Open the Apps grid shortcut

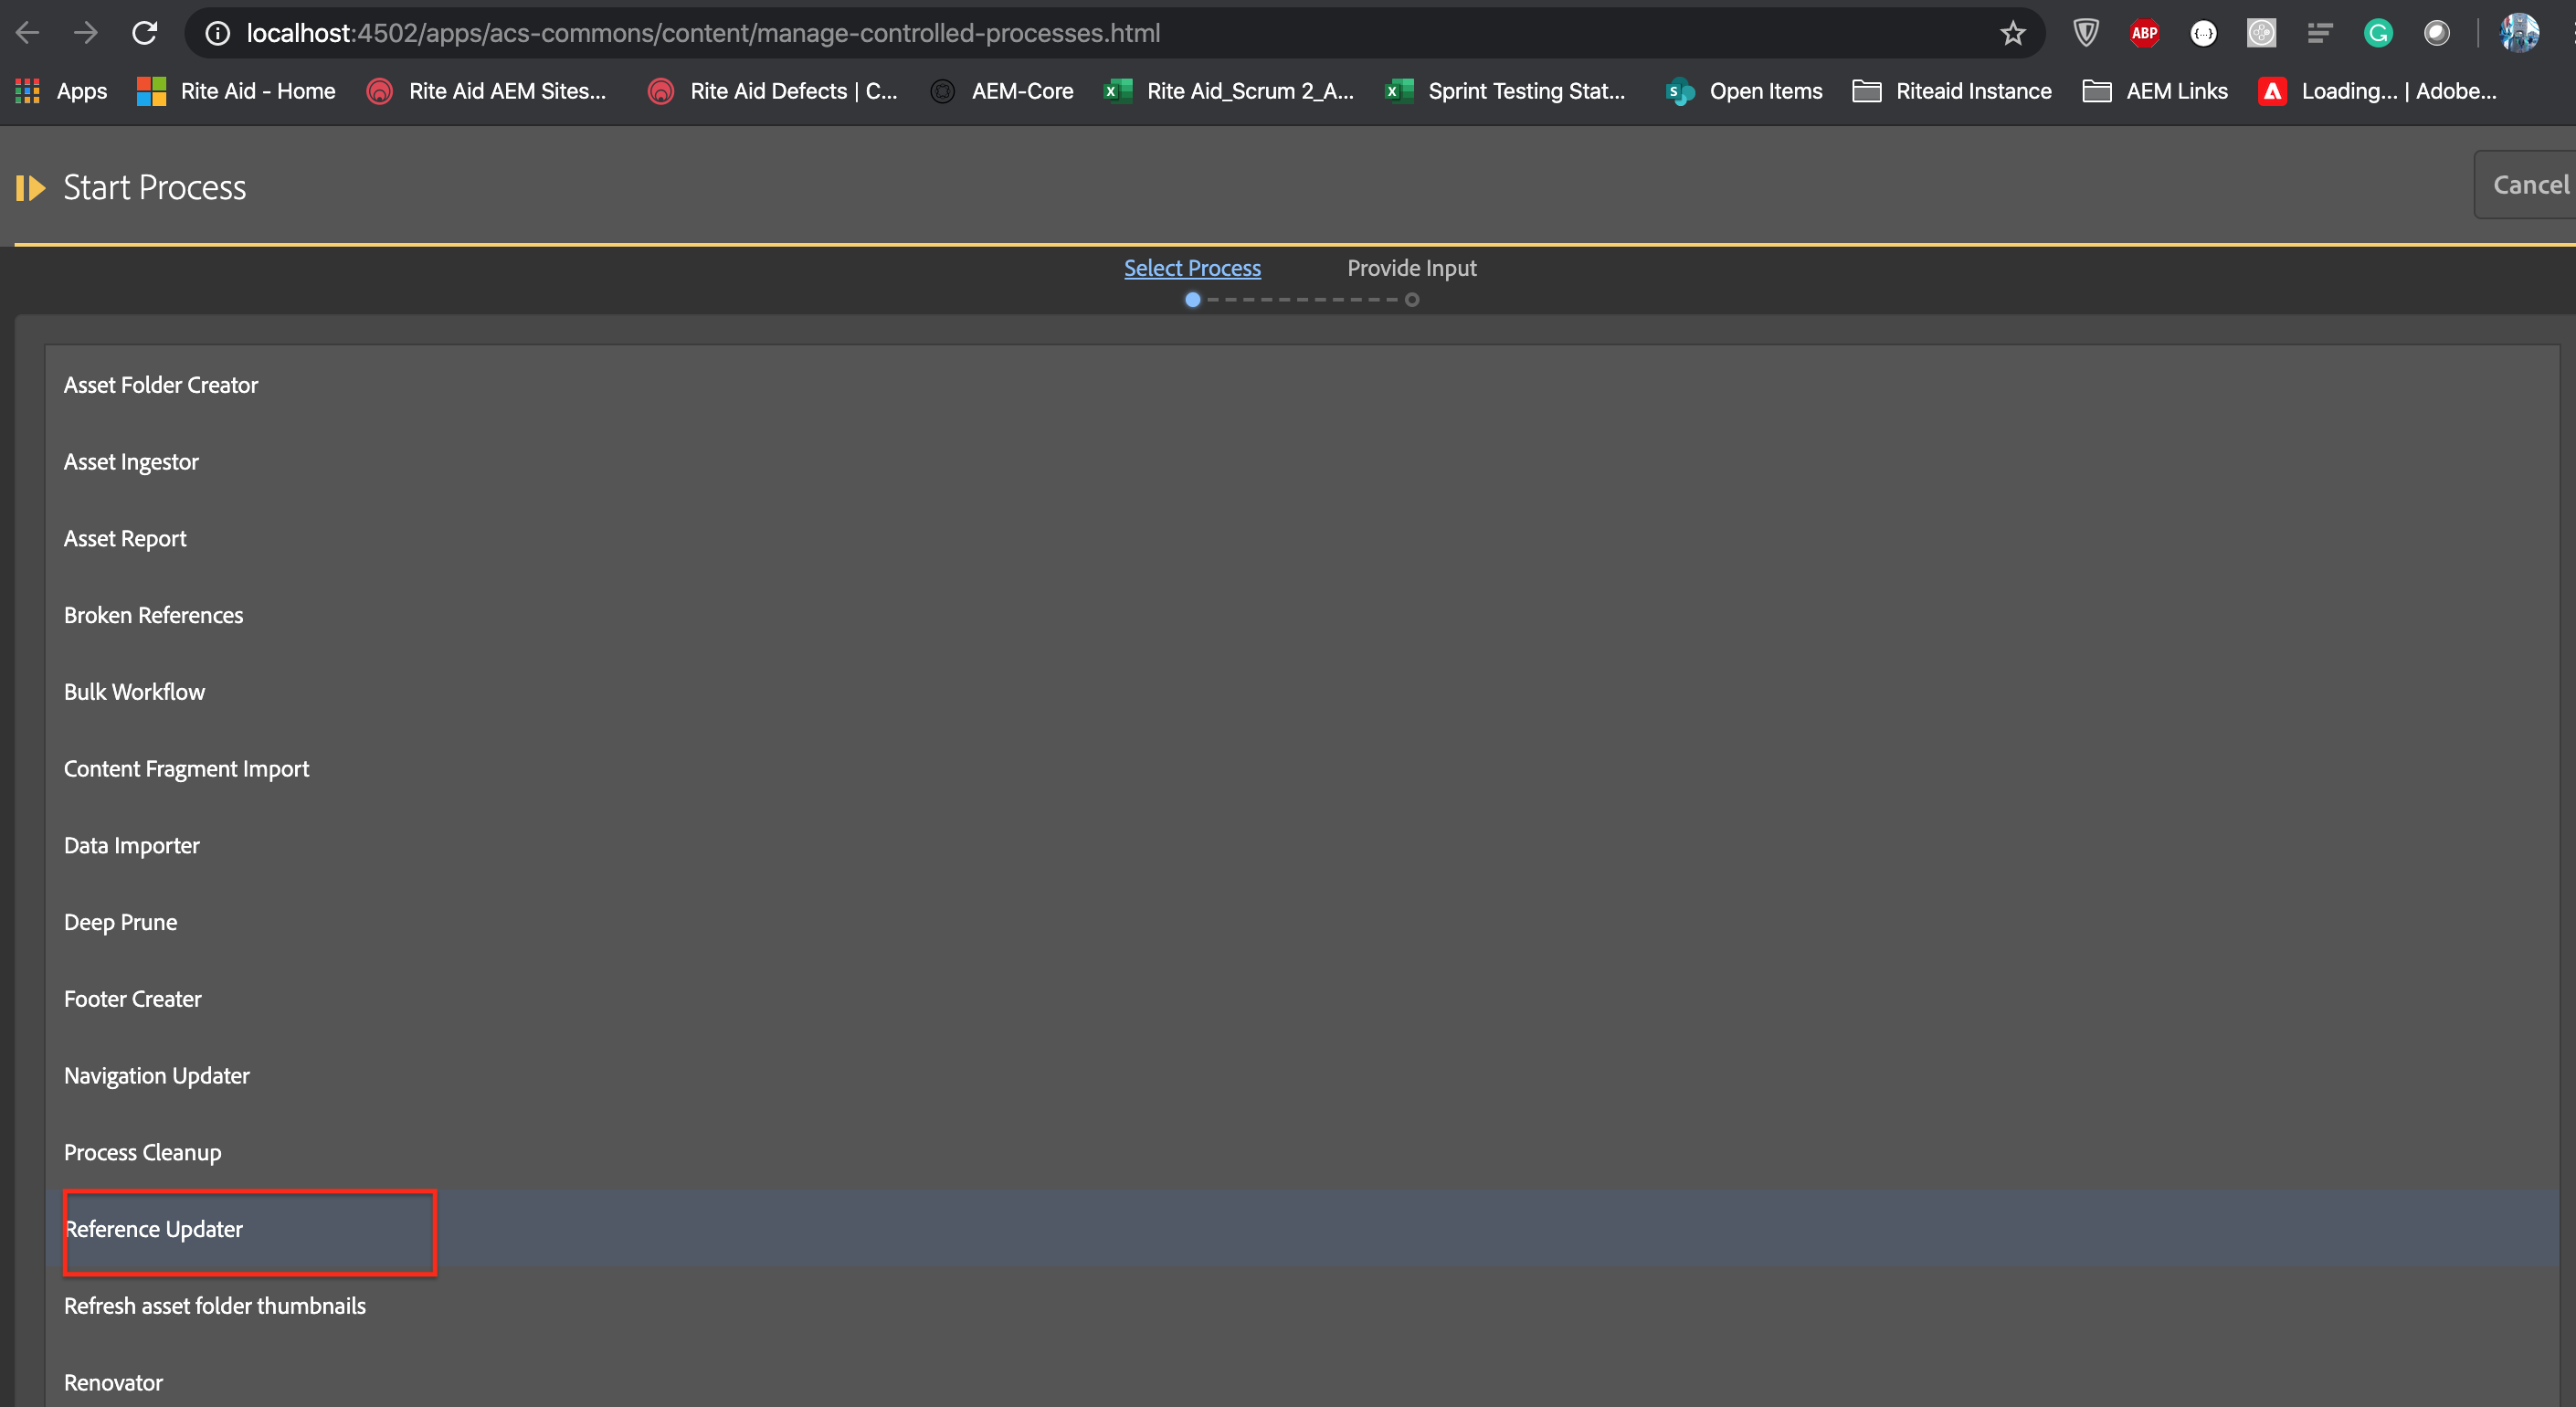(61, 91)
